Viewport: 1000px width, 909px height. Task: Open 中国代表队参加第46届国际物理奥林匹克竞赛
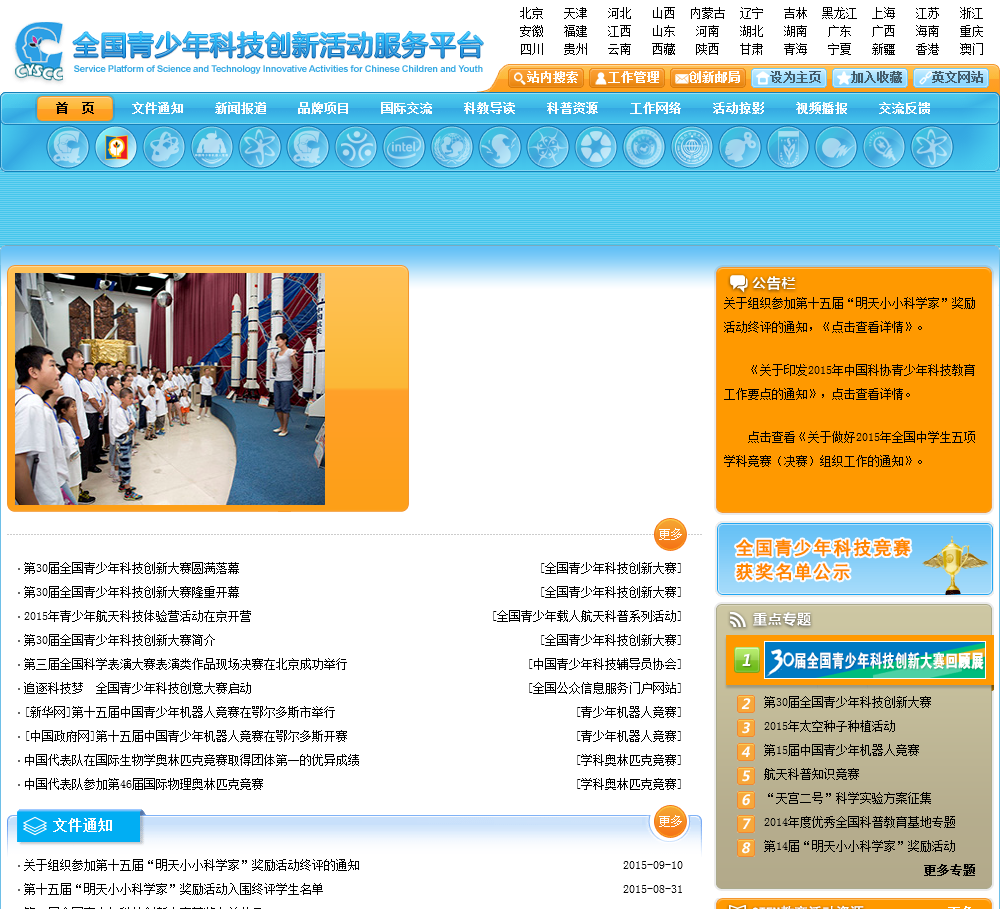[x=143, y=784]
